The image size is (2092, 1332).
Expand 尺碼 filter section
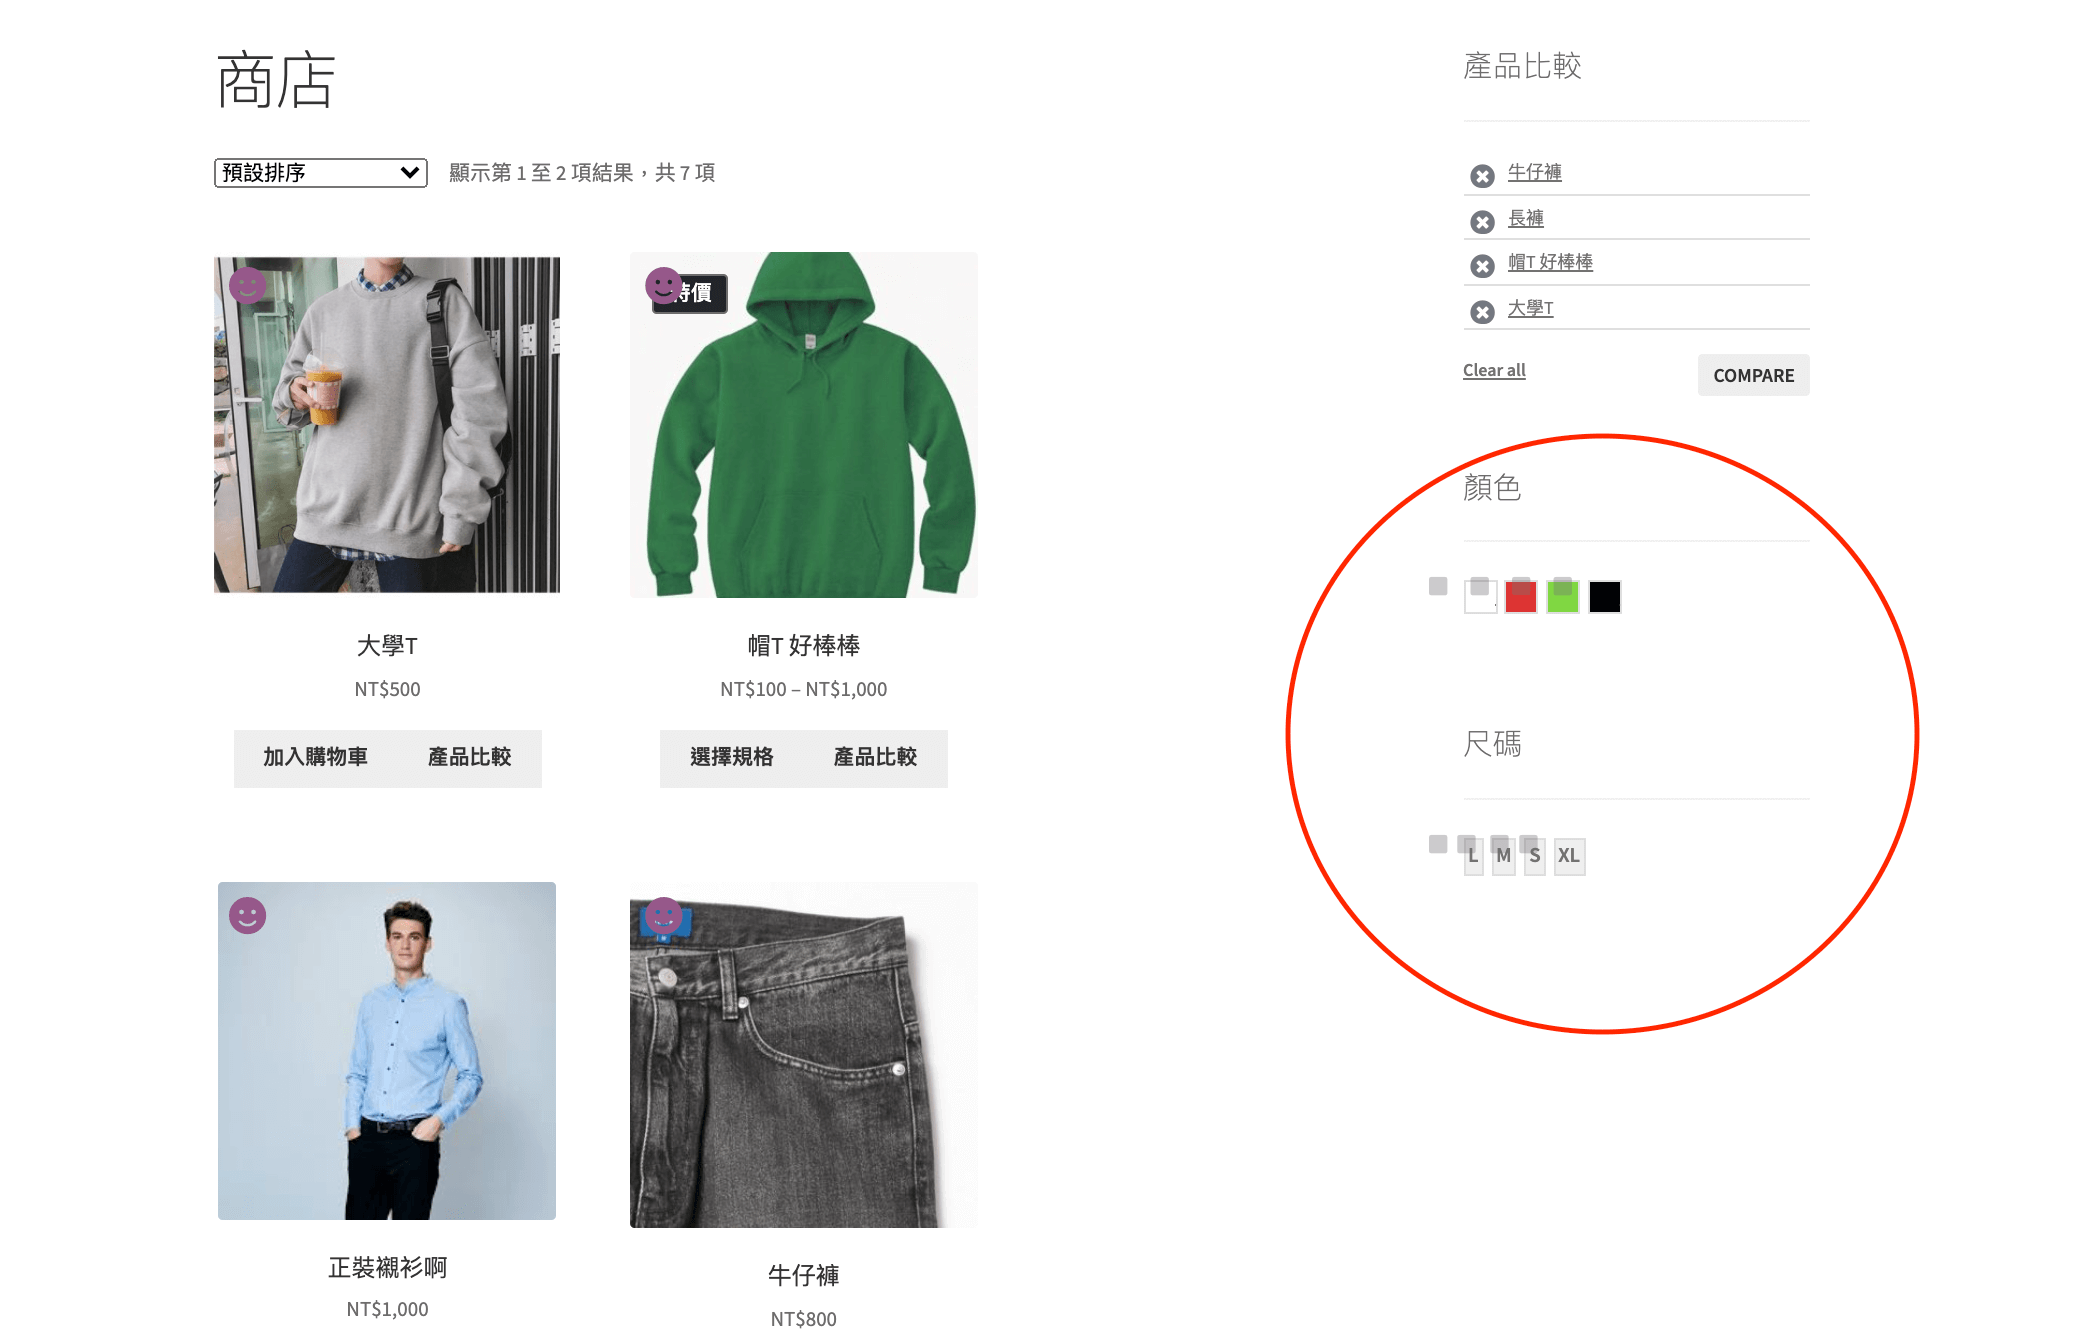click(x=1494, y=742)
